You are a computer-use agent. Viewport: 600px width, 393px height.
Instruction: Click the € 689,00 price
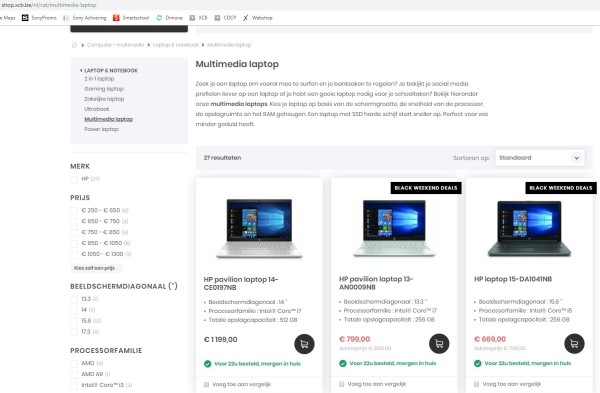490,339
